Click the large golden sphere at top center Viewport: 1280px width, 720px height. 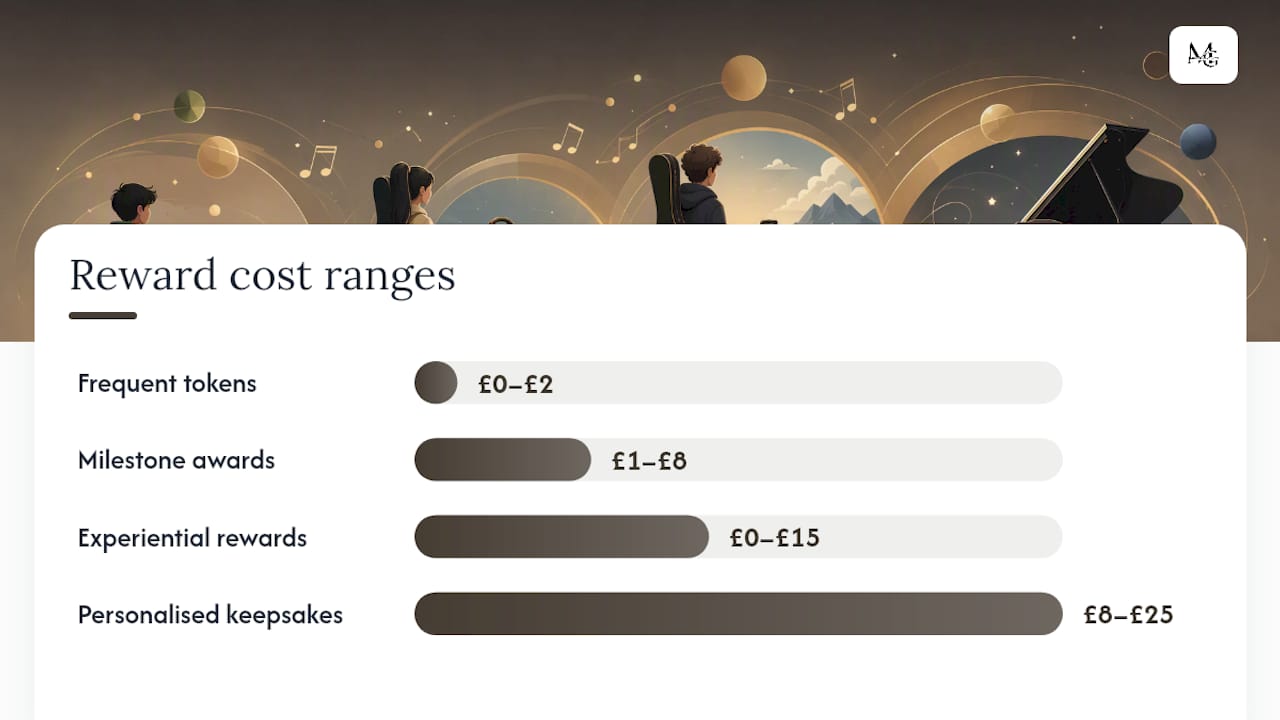pyautogui.click(x=743, y=78)
